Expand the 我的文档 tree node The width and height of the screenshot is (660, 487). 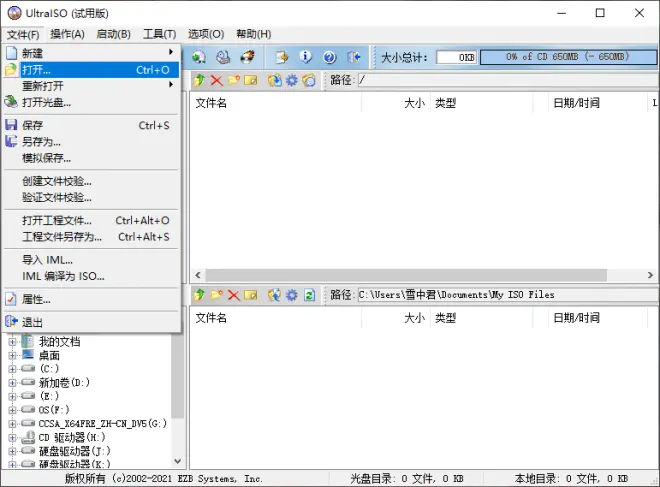click(x=12, y=342)
